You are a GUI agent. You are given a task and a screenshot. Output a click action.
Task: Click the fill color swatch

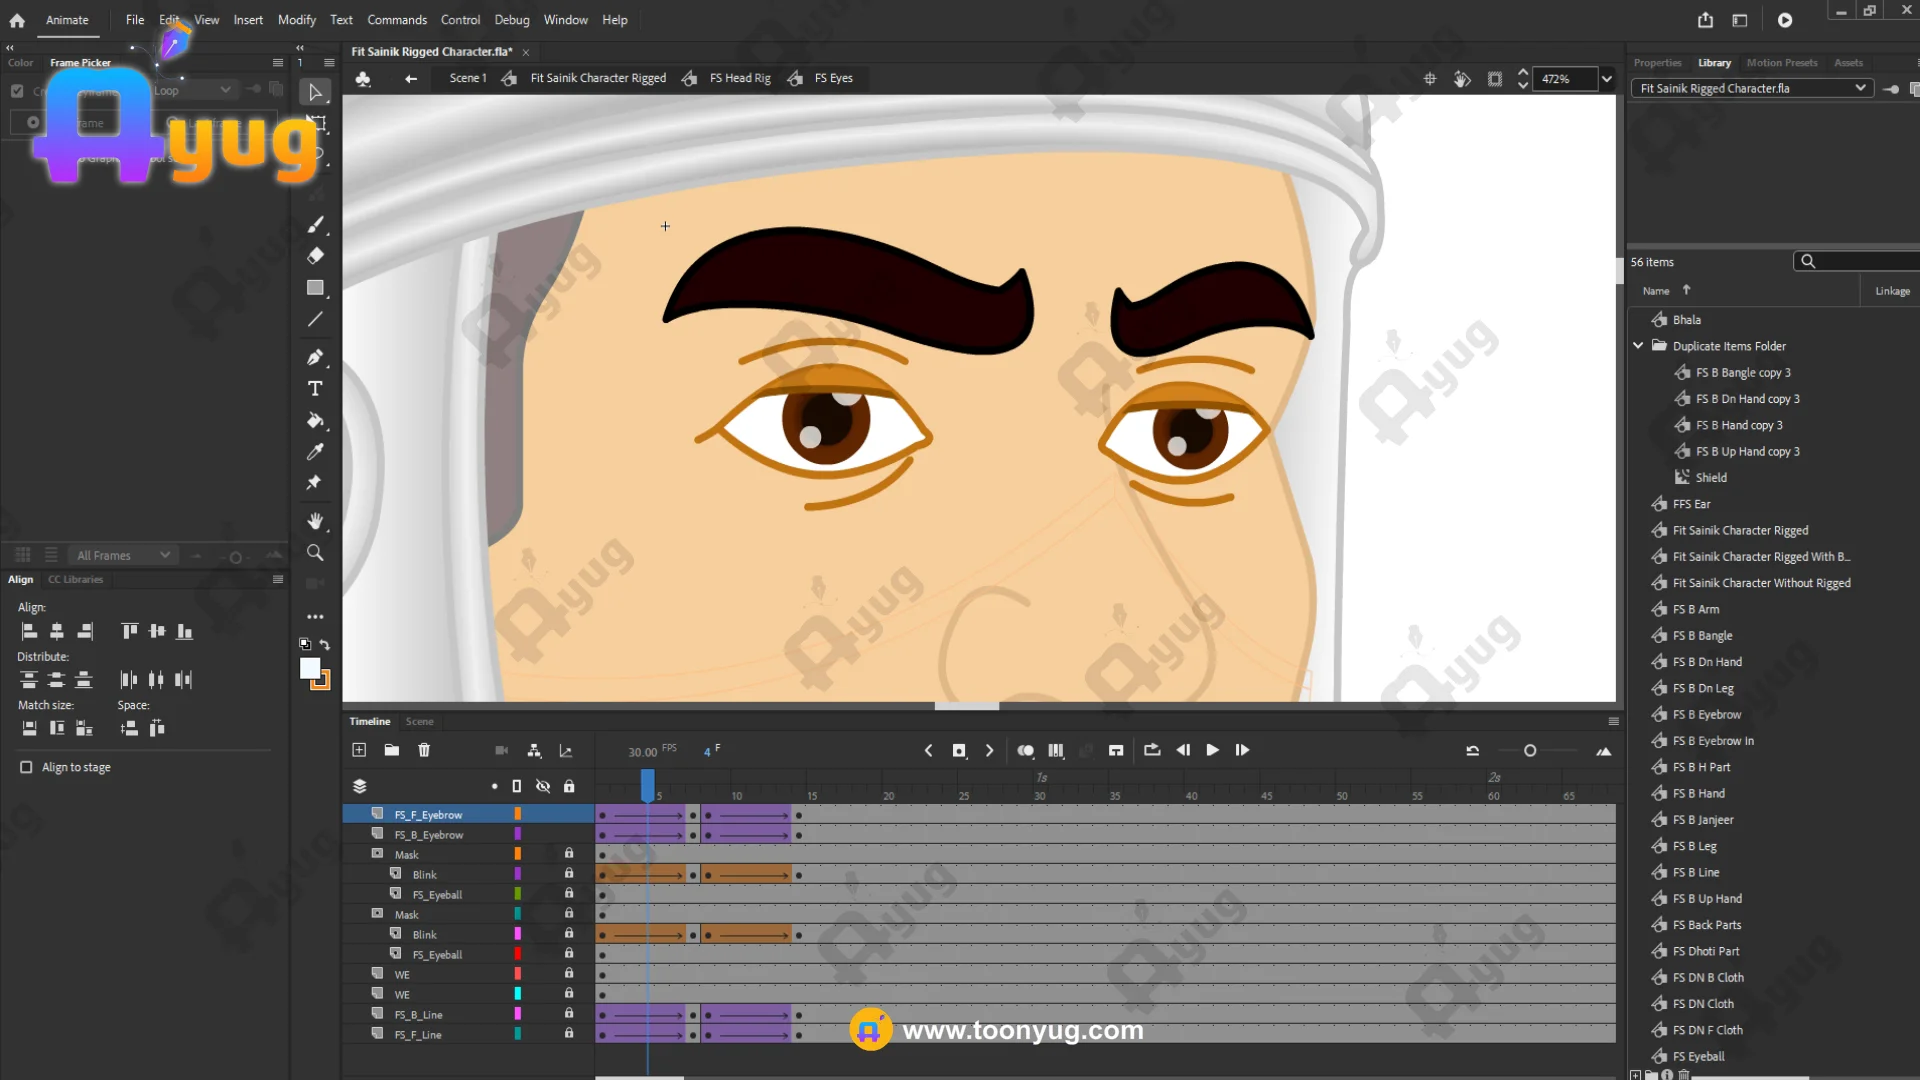tap(310, 668)
